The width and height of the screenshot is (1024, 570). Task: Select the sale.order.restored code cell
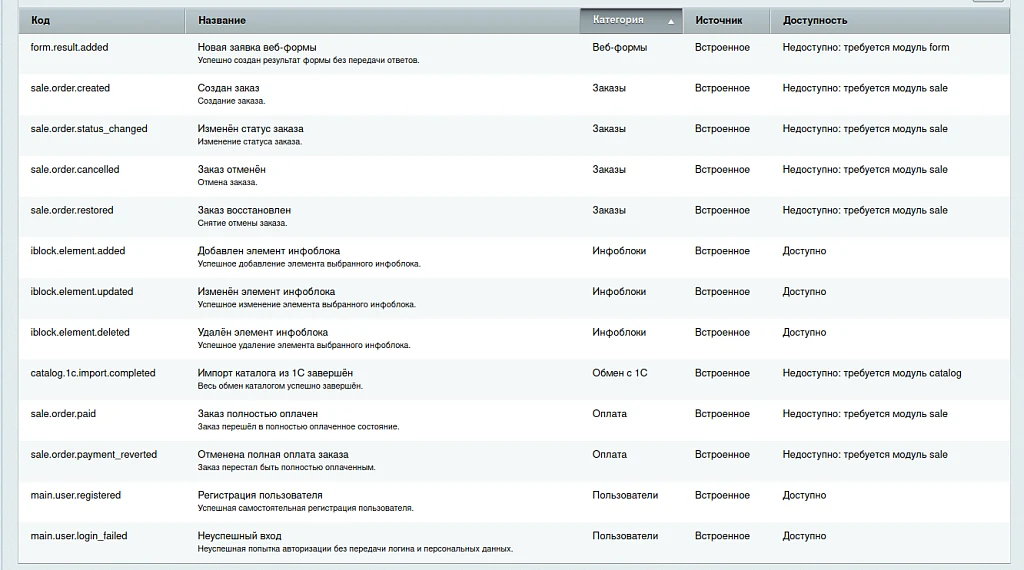[x=72, y=210]
